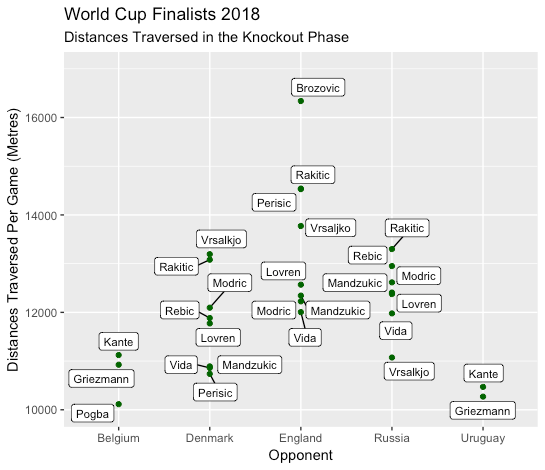Select the Rebic label in the Russia column
The image size is (545, 470).
click(368, 256)
